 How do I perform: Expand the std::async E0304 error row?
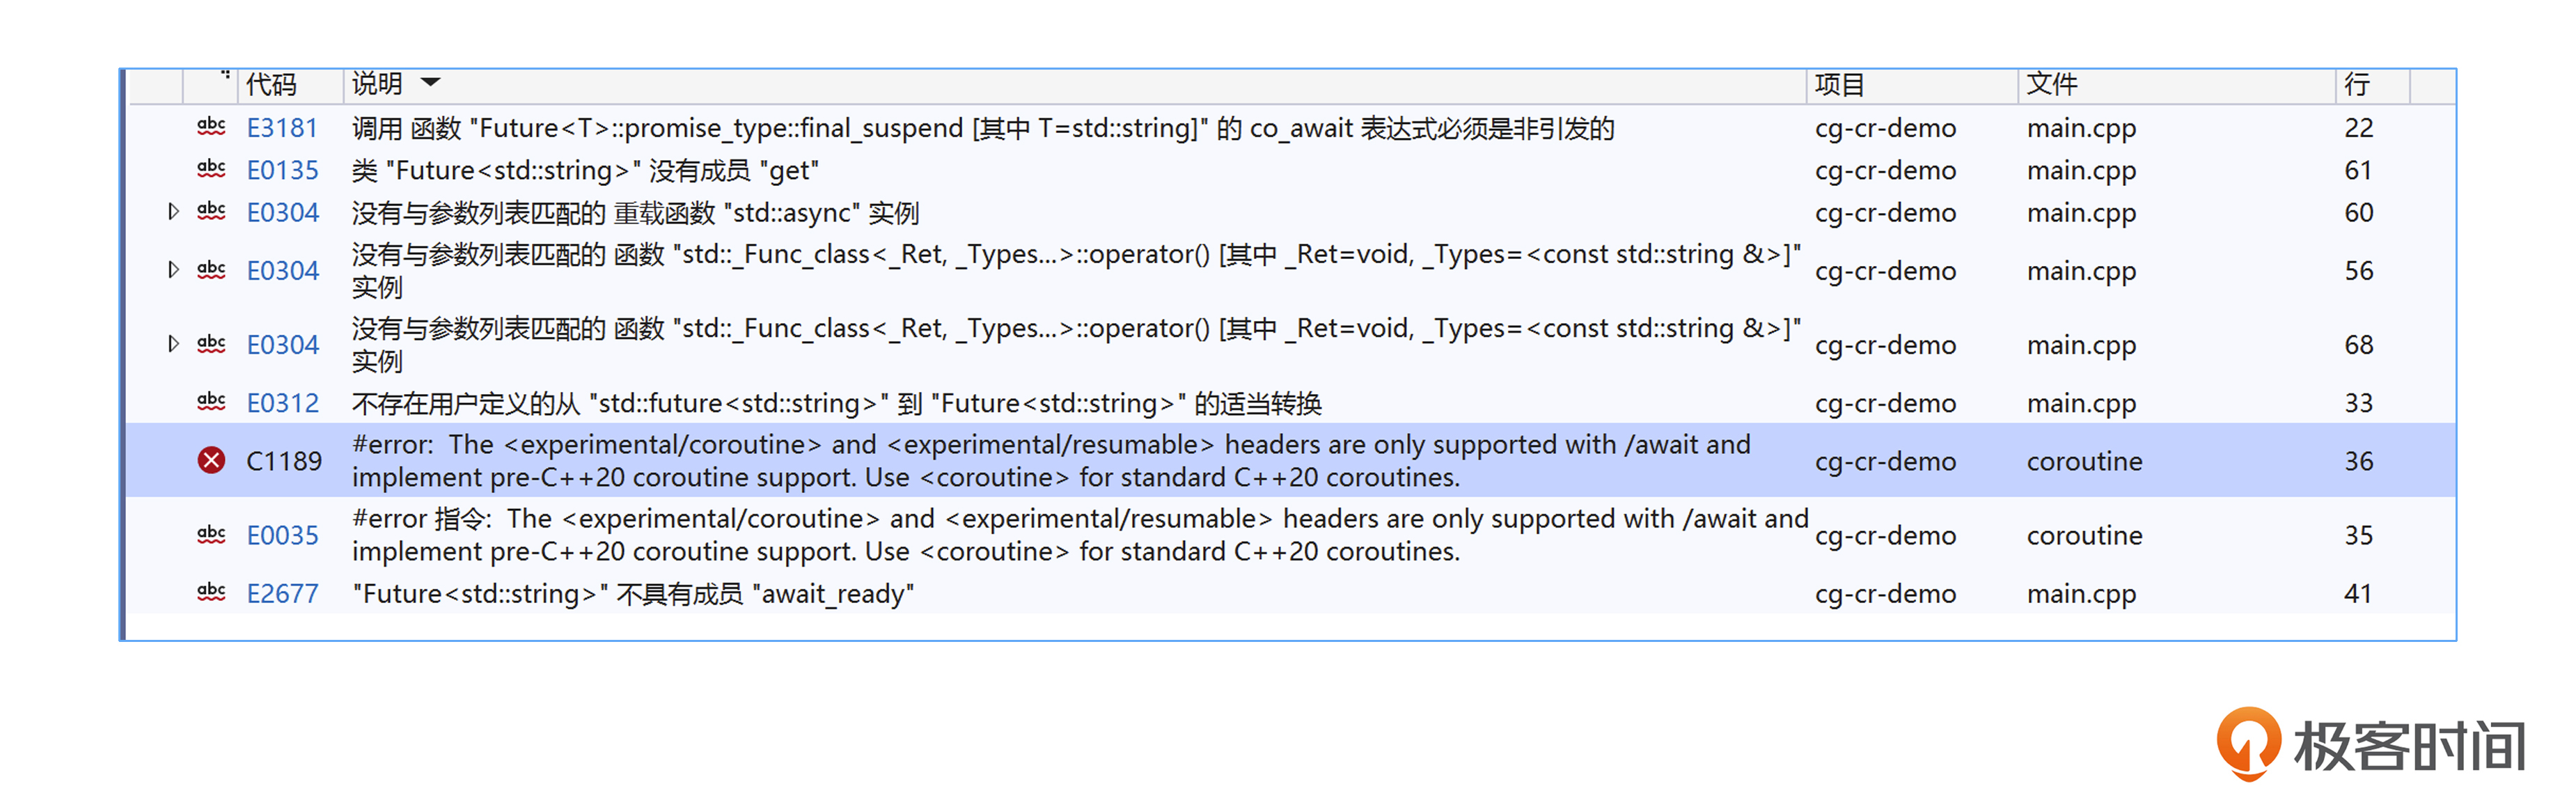click(x=173, y=211)
